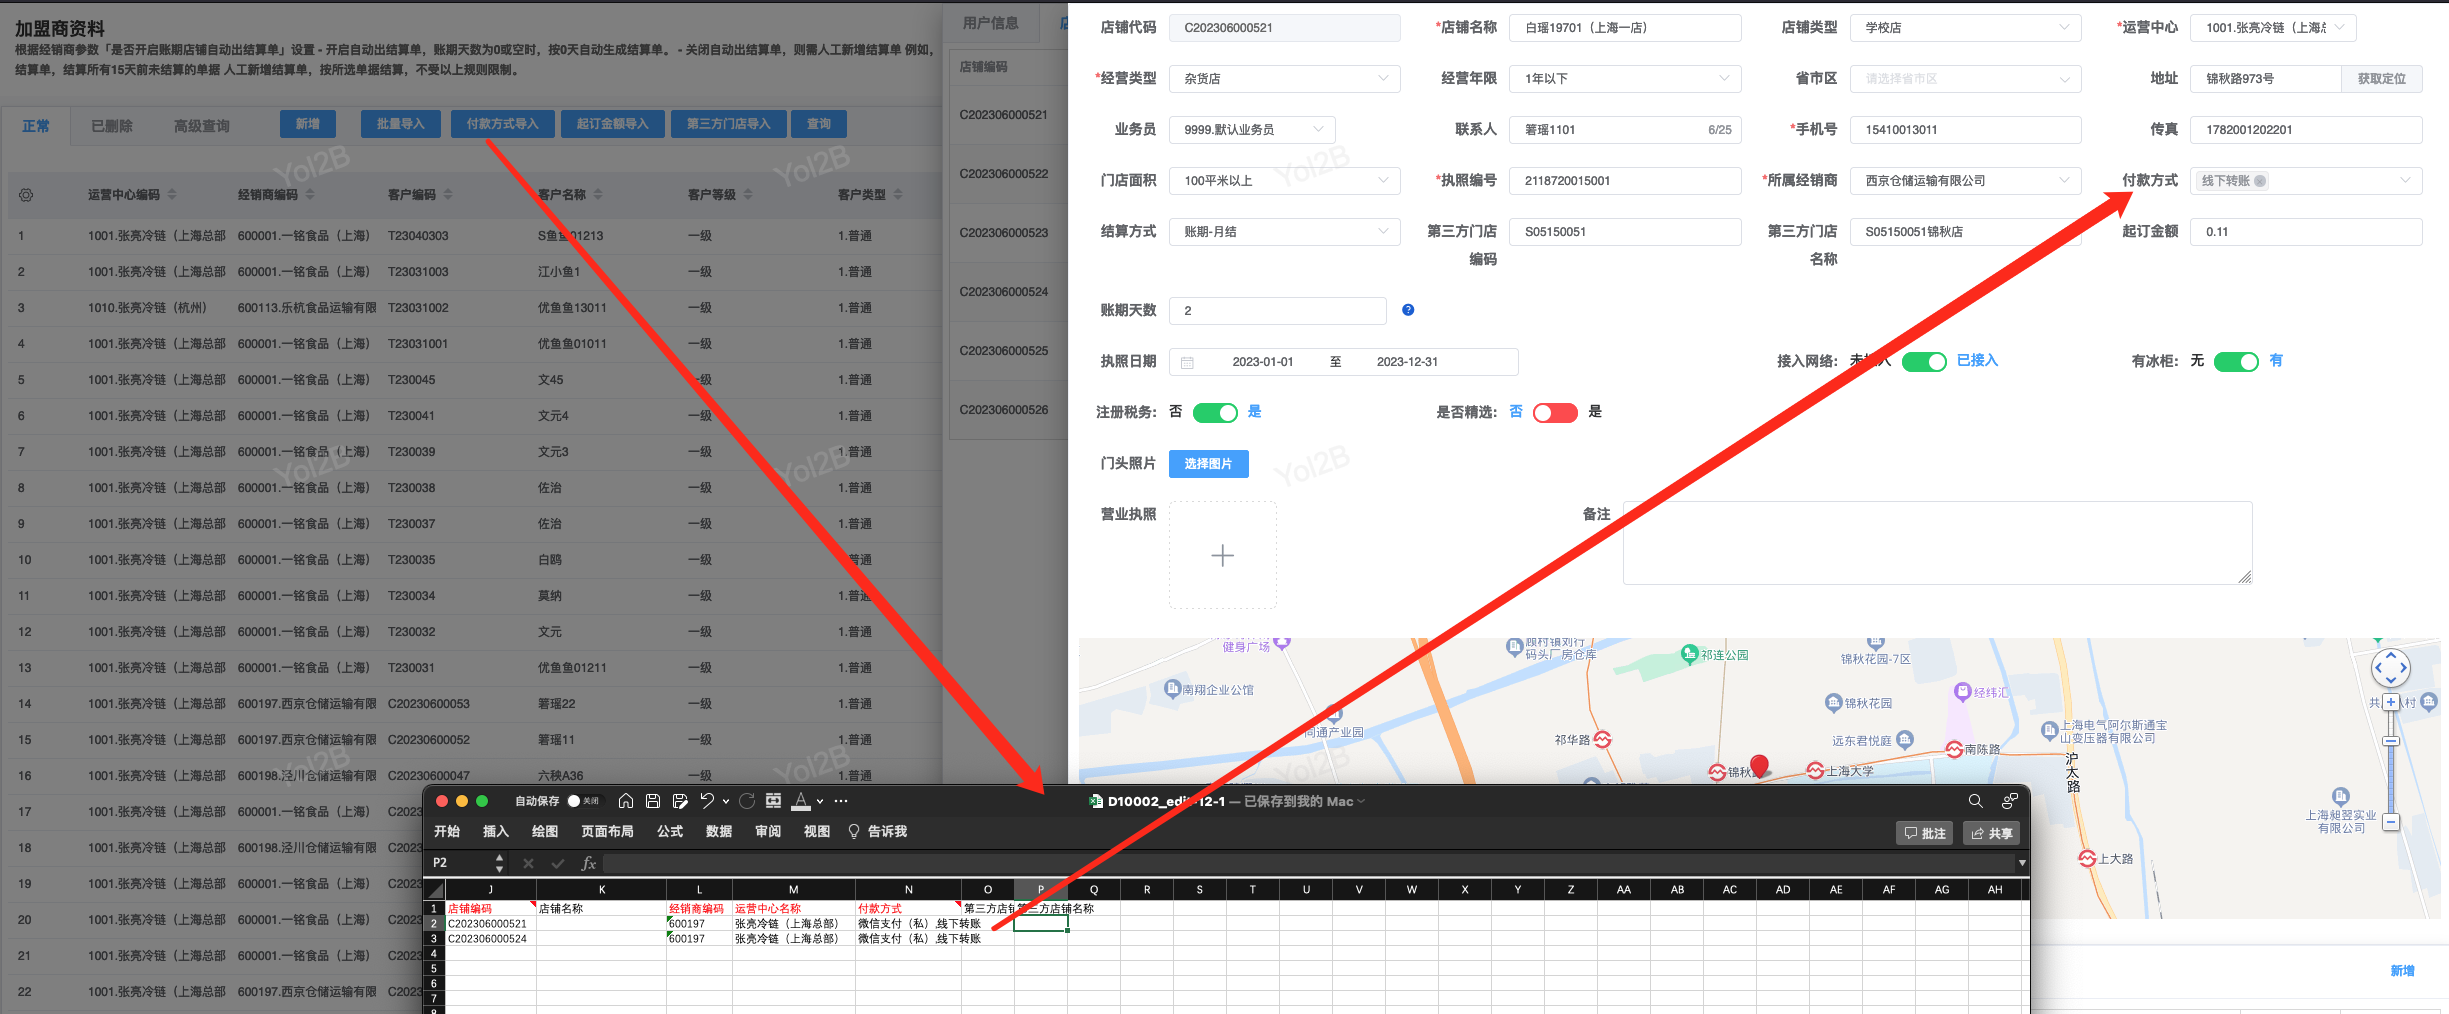Click the 批量导入 button

pyautogui.click(x=400, y=124)
